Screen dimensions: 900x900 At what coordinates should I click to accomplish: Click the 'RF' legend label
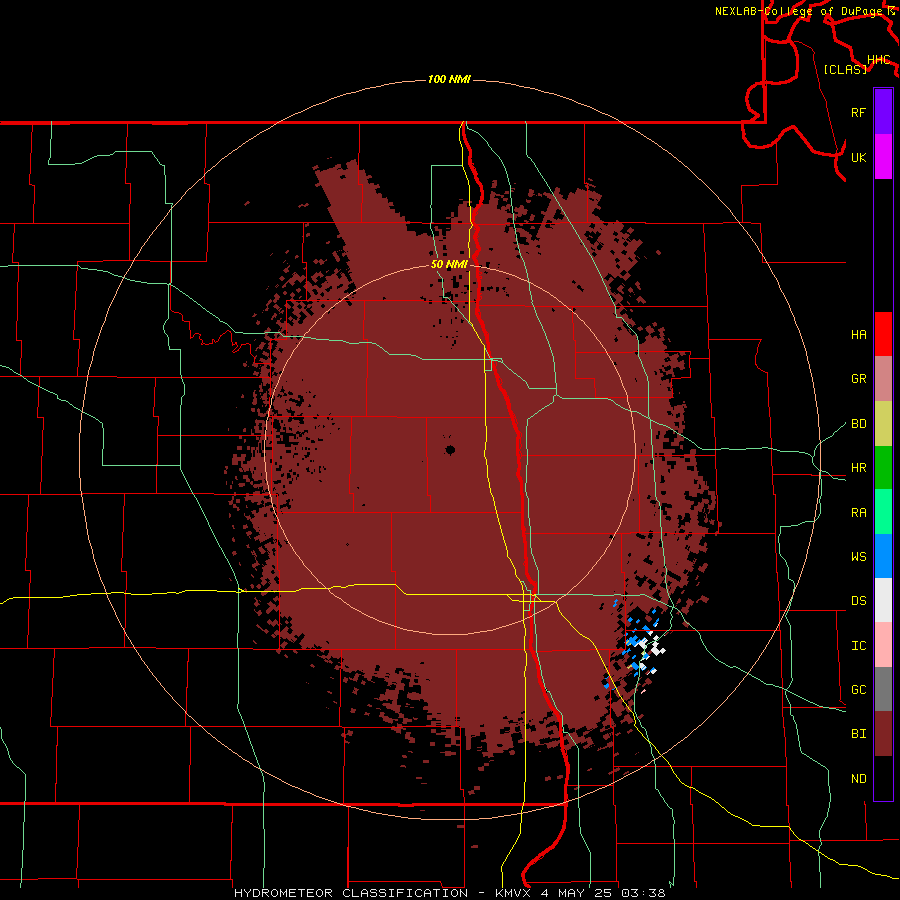pyautogui.click(x=858, y=112)
